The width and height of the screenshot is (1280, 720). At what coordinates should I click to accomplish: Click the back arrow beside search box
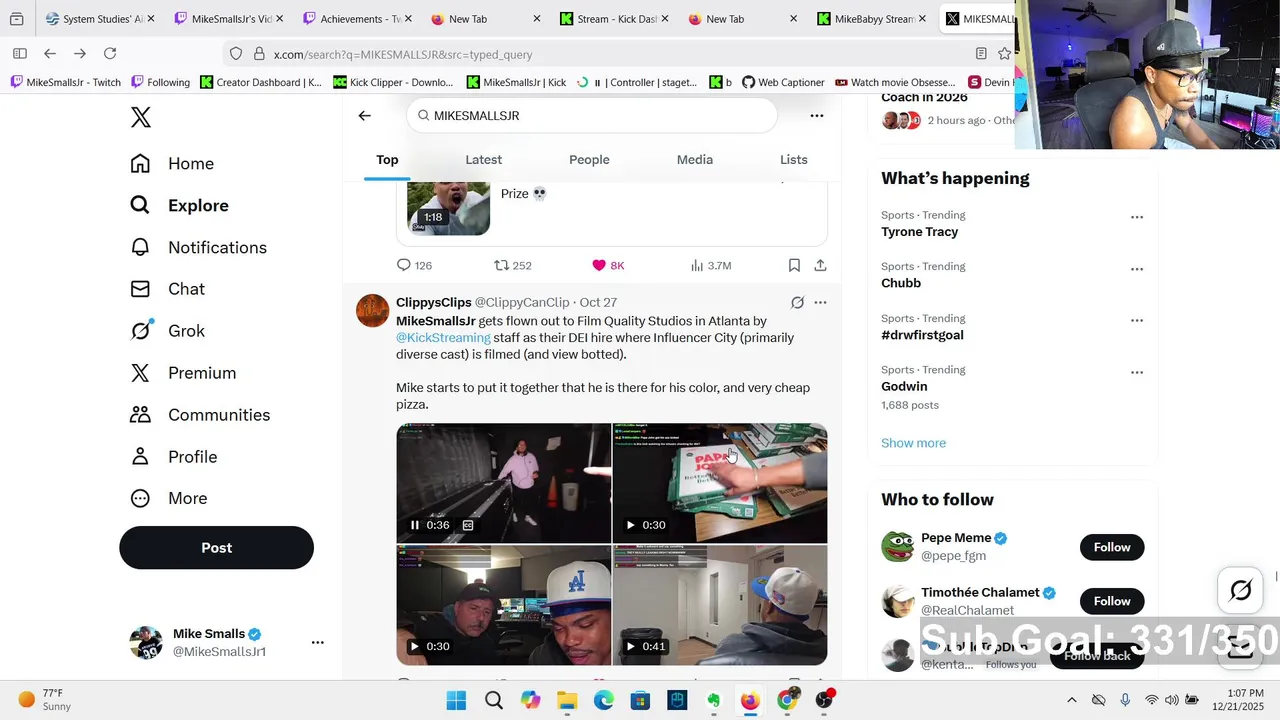(365, 116)
